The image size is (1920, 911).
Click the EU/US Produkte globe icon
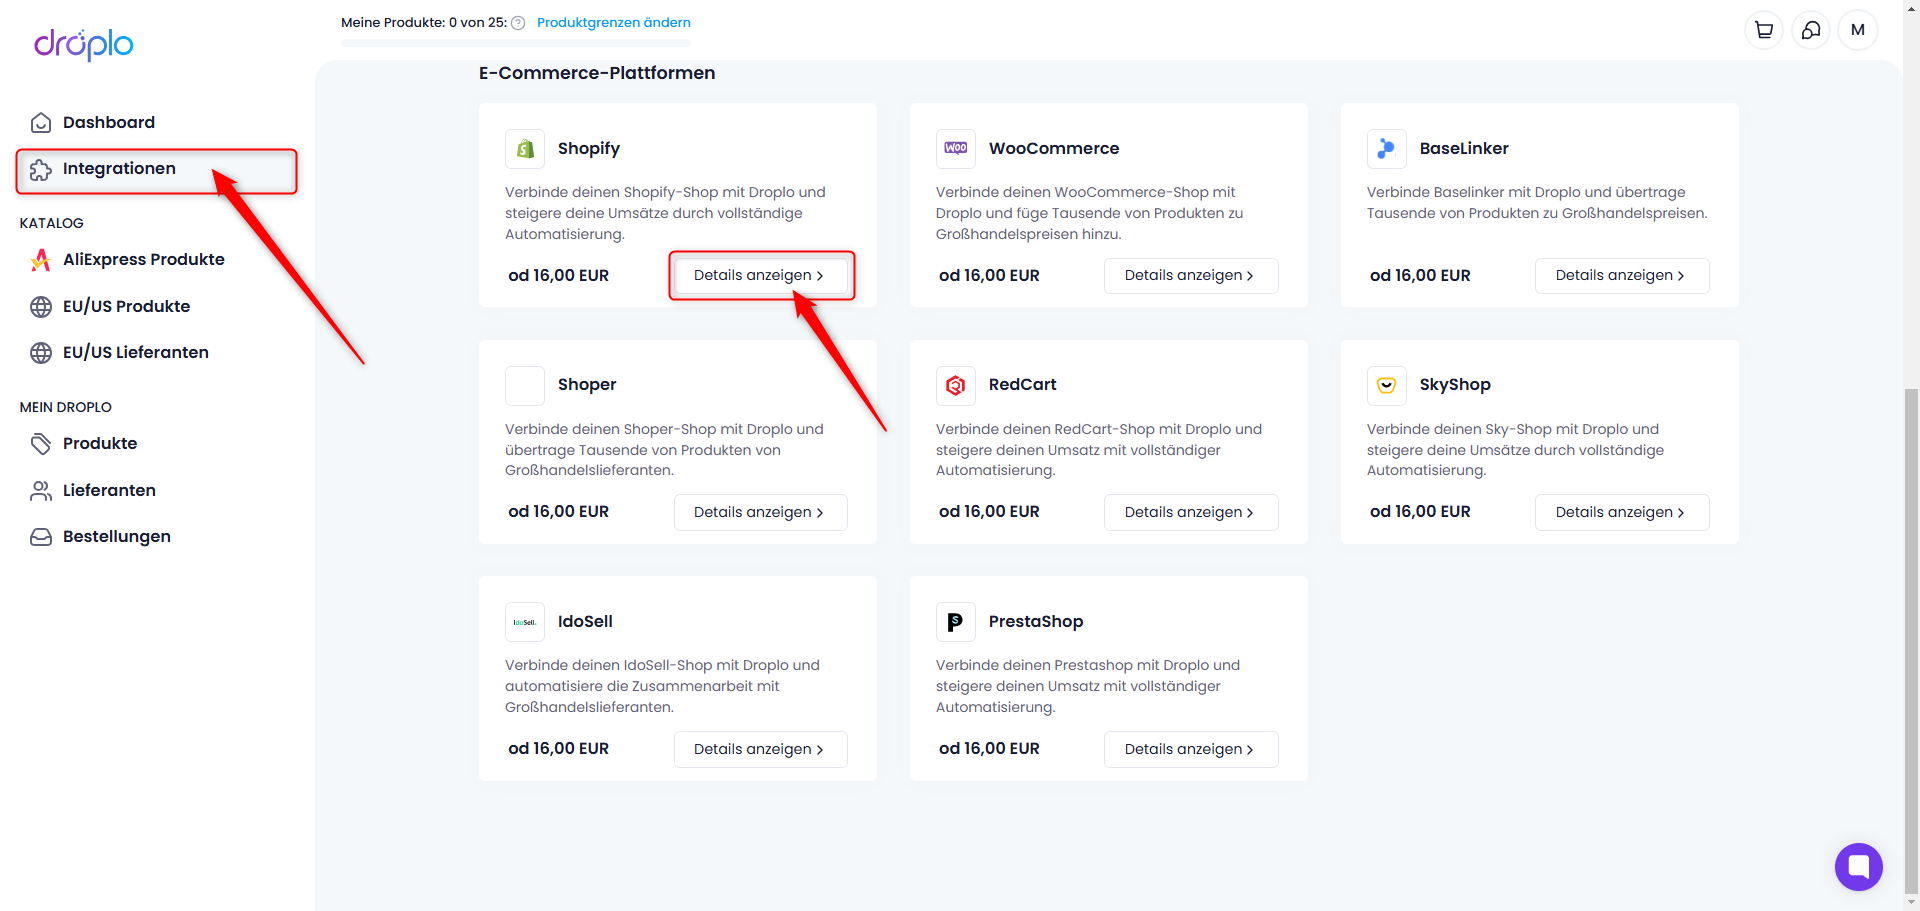pyautogui.click(x=41, y=307)
